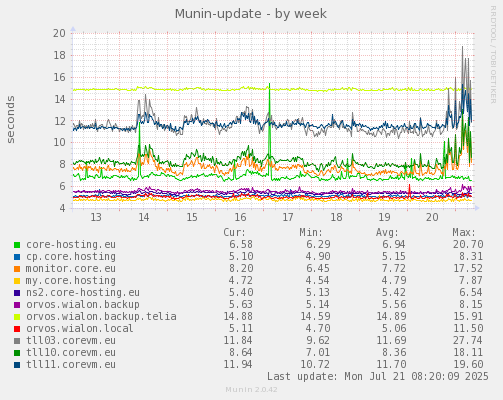This screenshot has height=400, width=503.
Task: Click the Last update timestamp text
Action: pos(378,377)
